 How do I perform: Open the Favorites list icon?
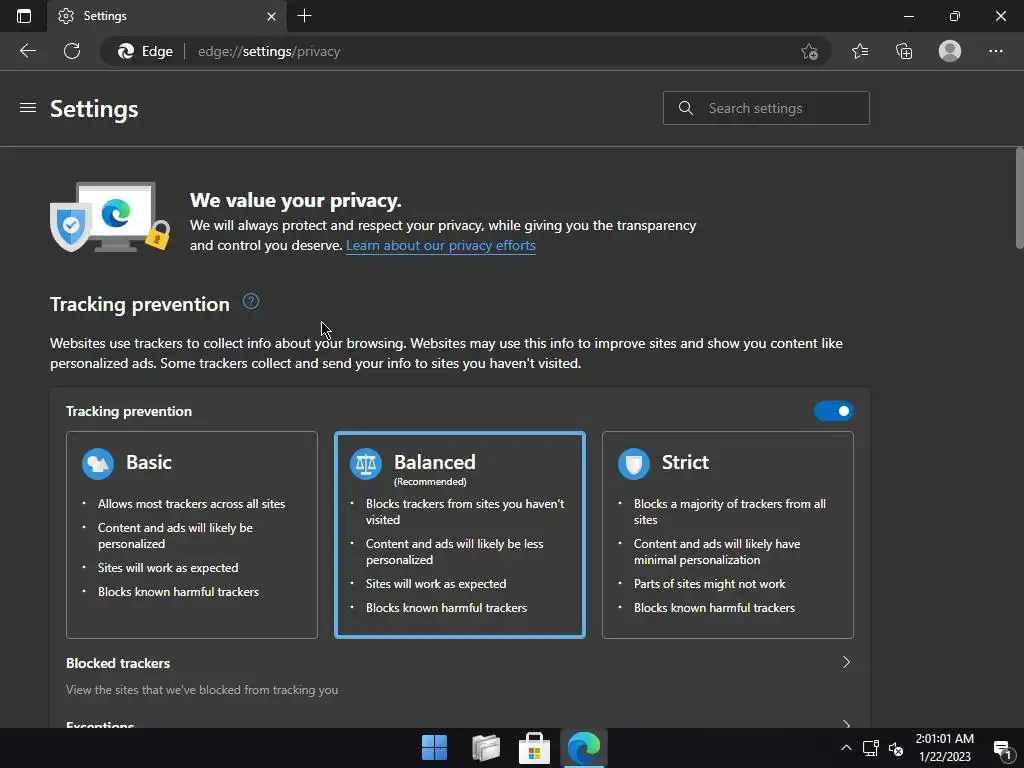860,51
